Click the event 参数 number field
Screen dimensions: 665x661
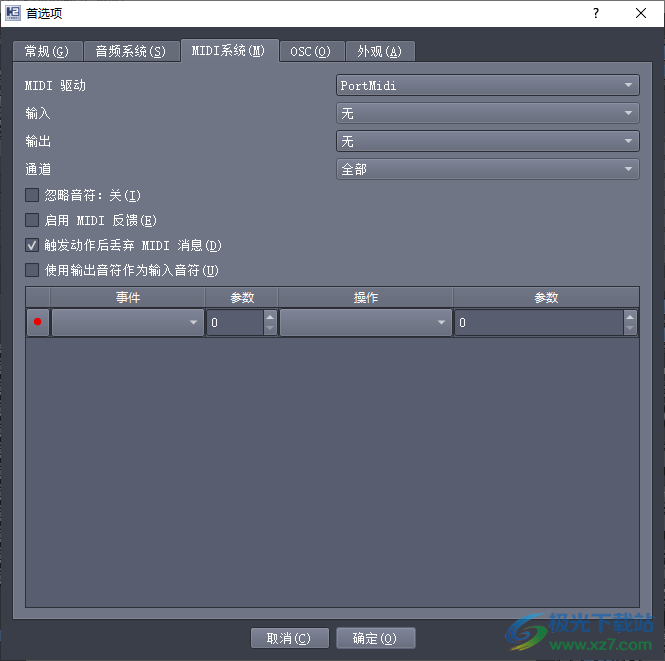[235, 323]
